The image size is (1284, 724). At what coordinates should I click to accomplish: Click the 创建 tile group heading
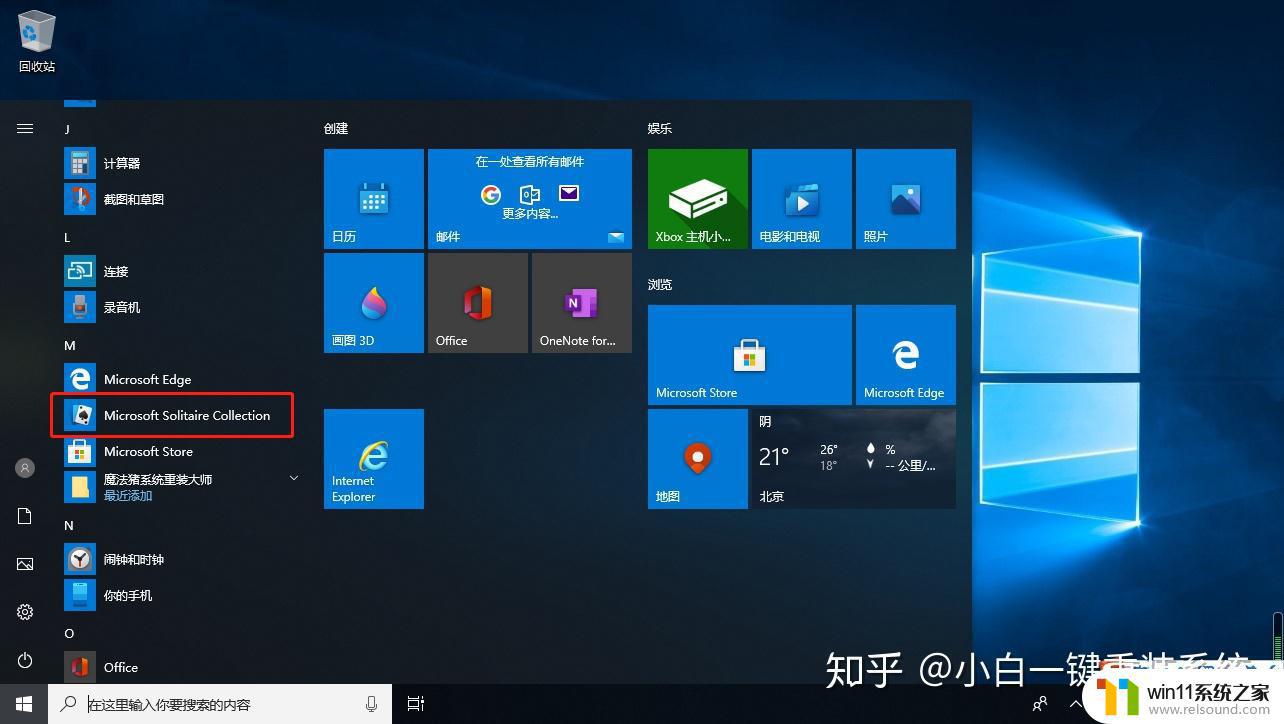tap(336, 129)
